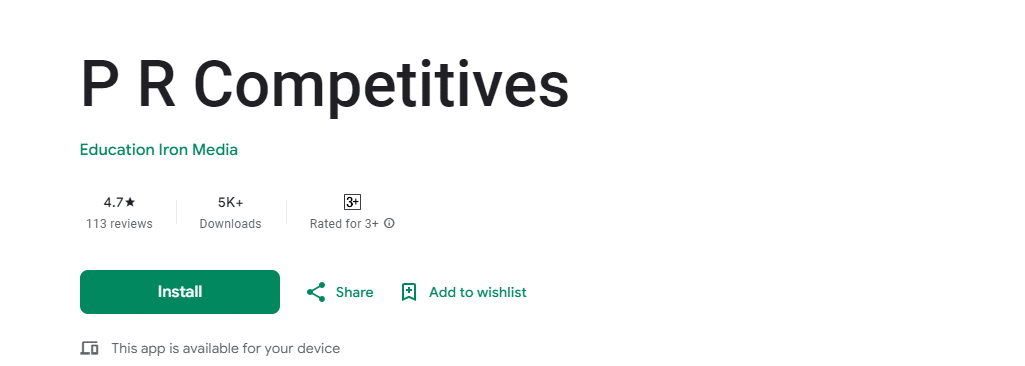Click "Iron Media" in developer name
1025x366 pixels.
[x=198, y=150]
